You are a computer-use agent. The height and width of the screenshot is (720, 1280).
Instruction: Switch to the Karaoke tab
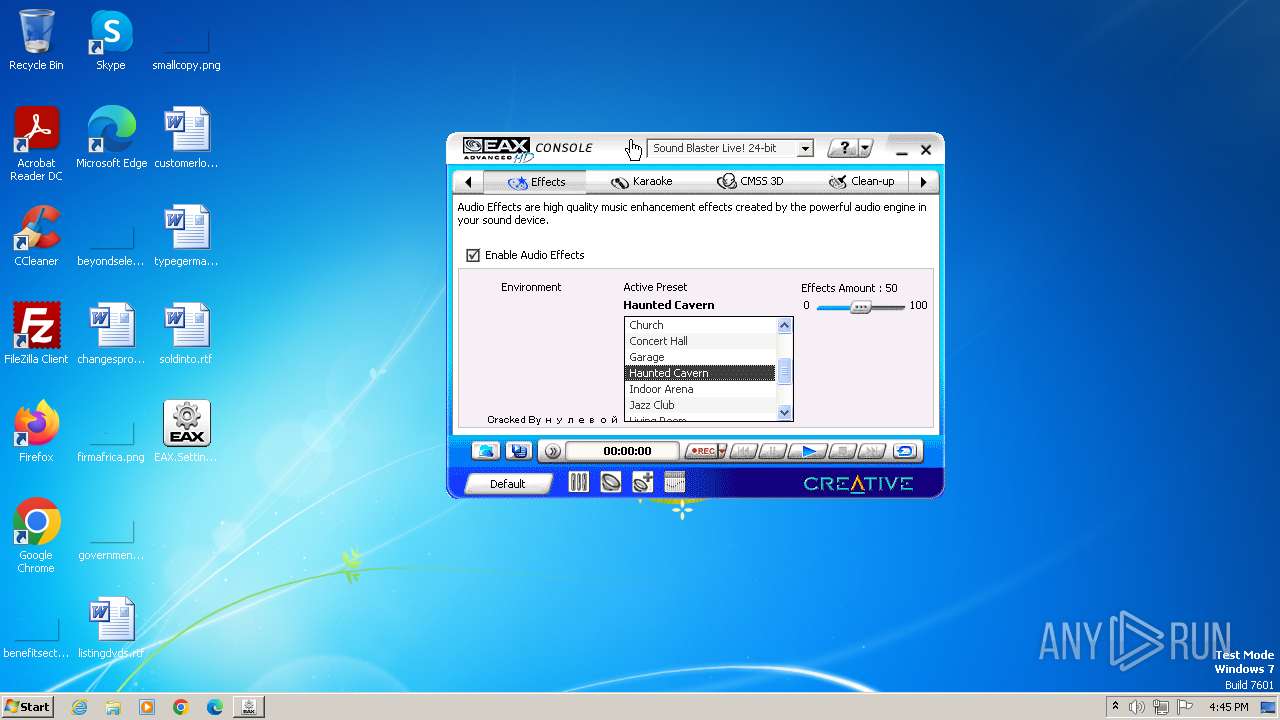pos(642,182)
